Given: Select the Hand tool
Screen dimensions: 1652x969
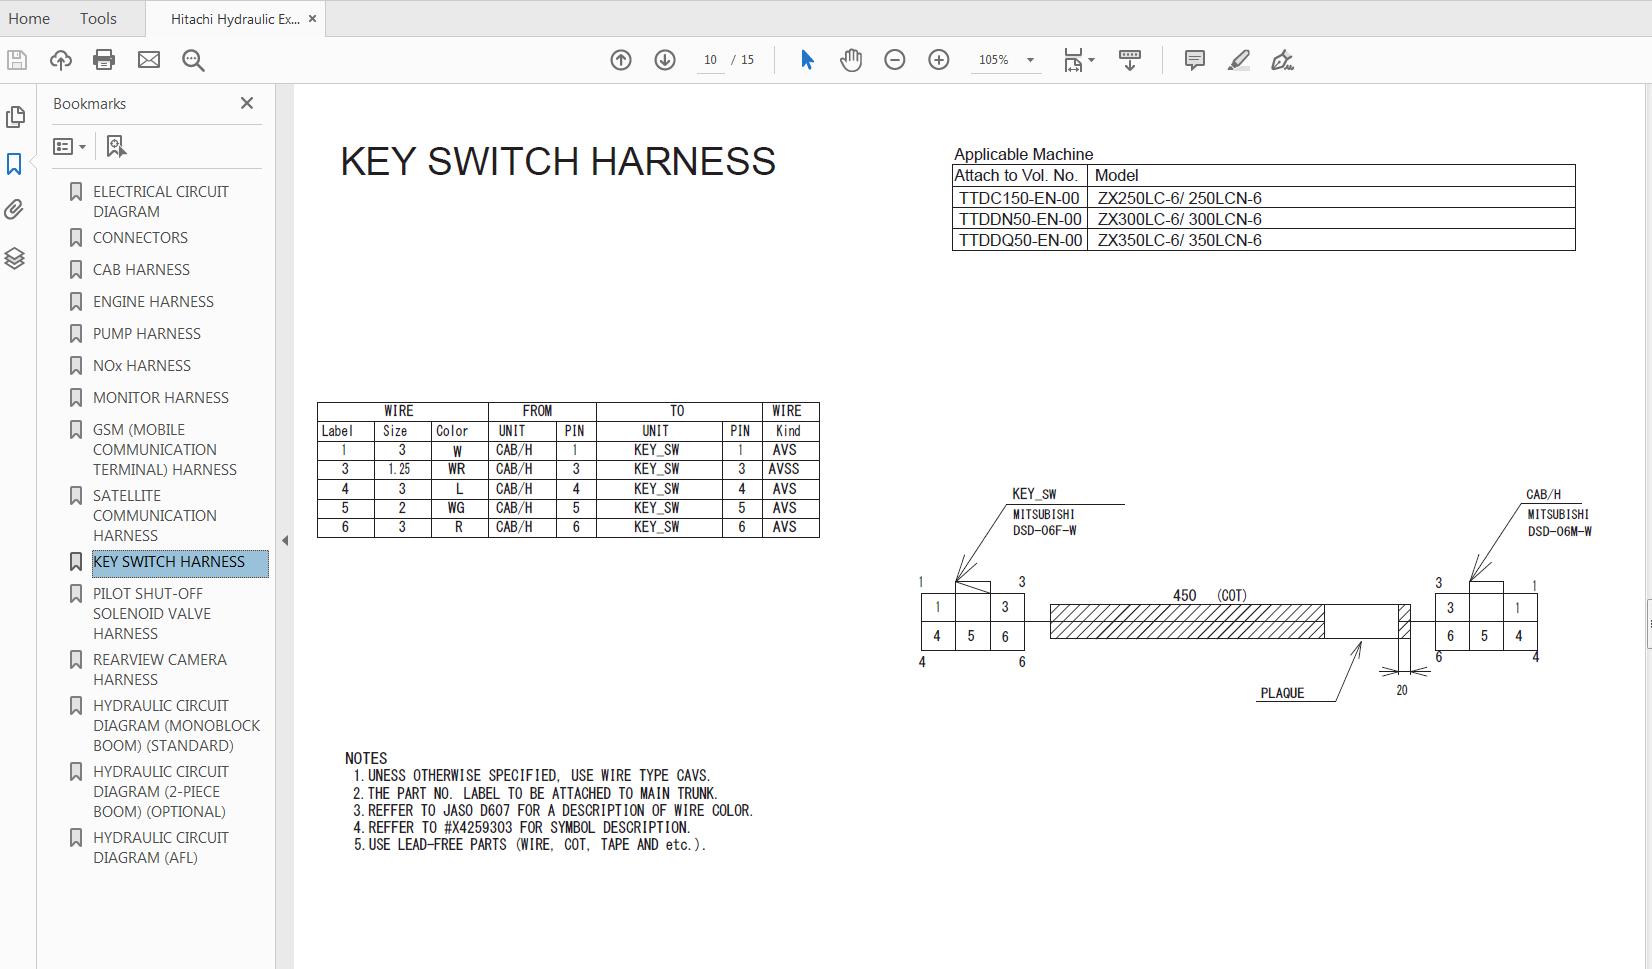Looking at the screenshot, I should pos(850,60).
